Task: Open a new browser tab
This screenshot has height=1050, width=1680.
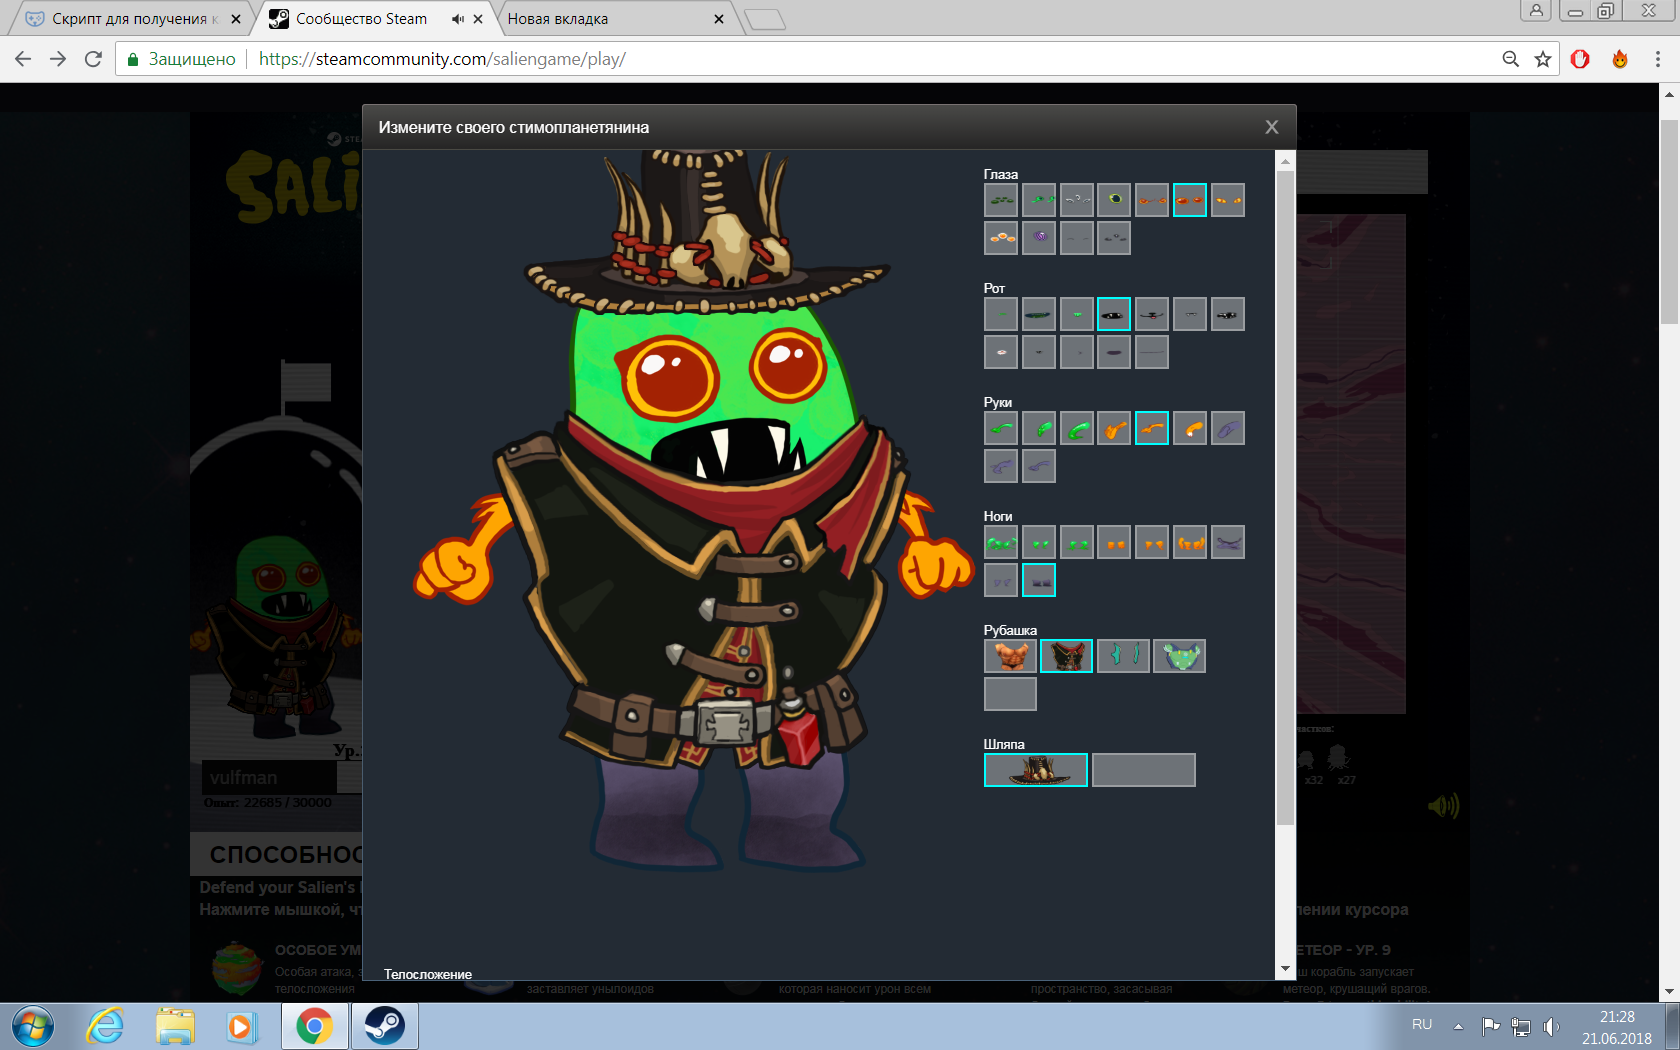Action: (x=765, y=19)
